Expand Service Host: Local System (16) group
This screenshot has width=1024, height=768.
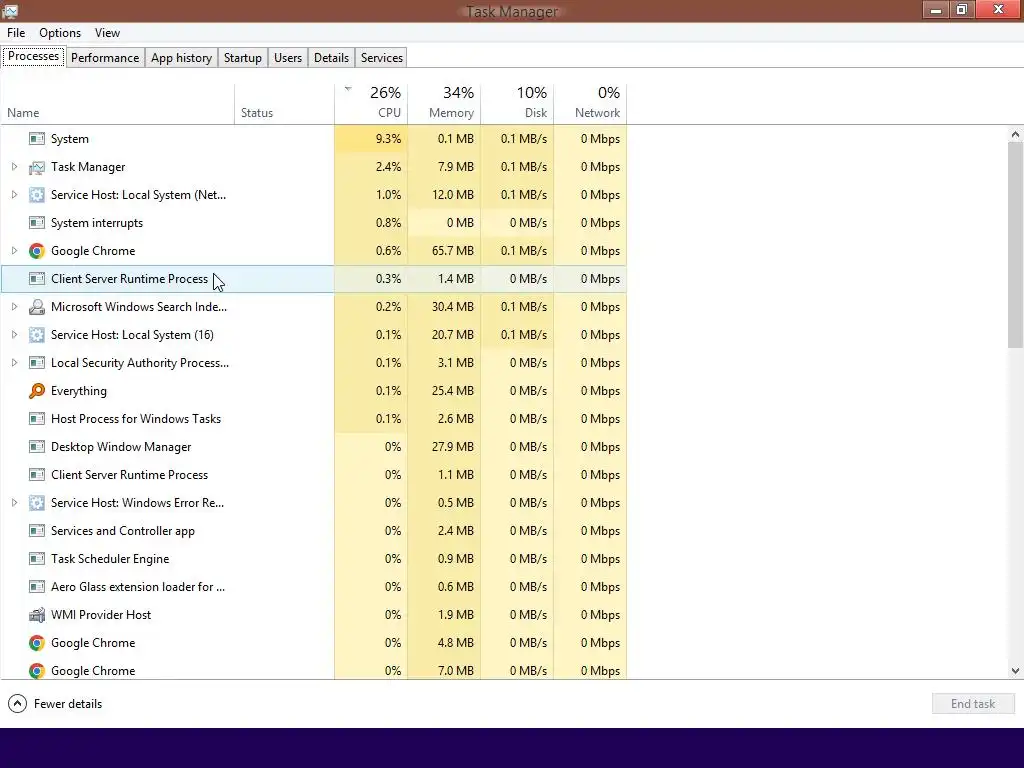tap(14, 335)
